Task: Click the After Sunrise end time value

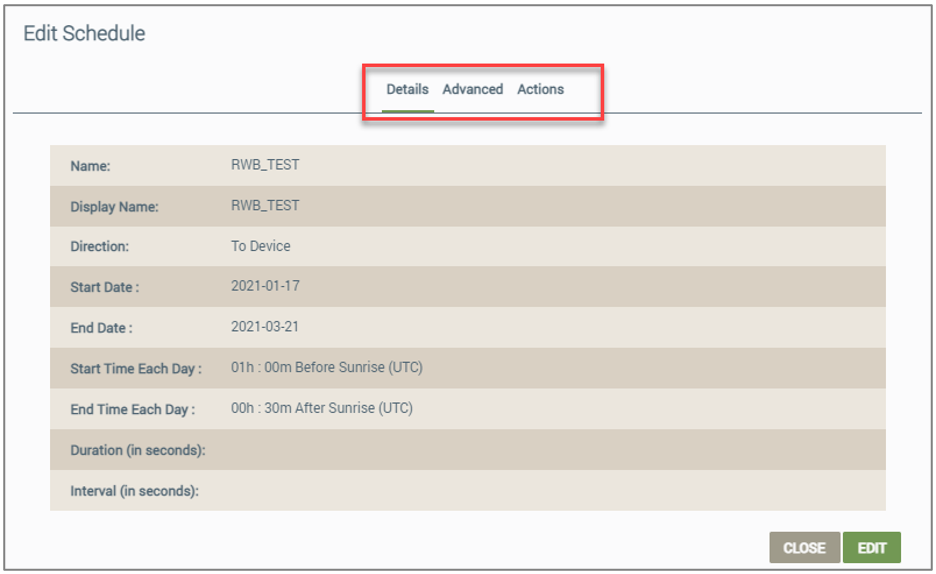Action: point(321,408)
